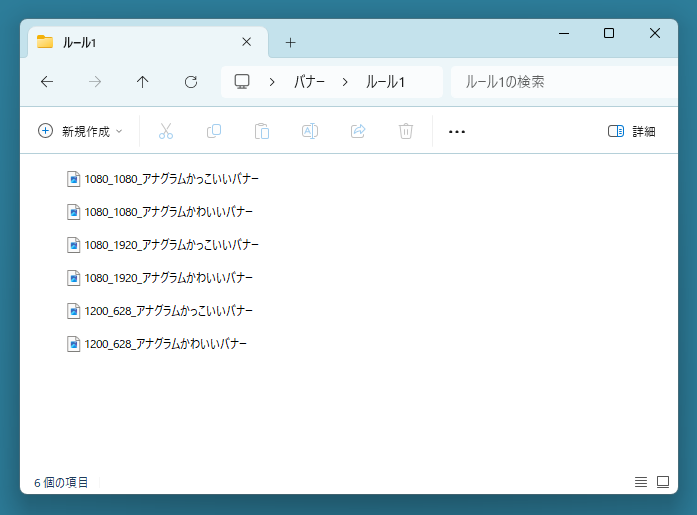This screenshot has width=697, height=515.
Task: Click バナー in the address breadcrumb
Action: click(309, 82)
